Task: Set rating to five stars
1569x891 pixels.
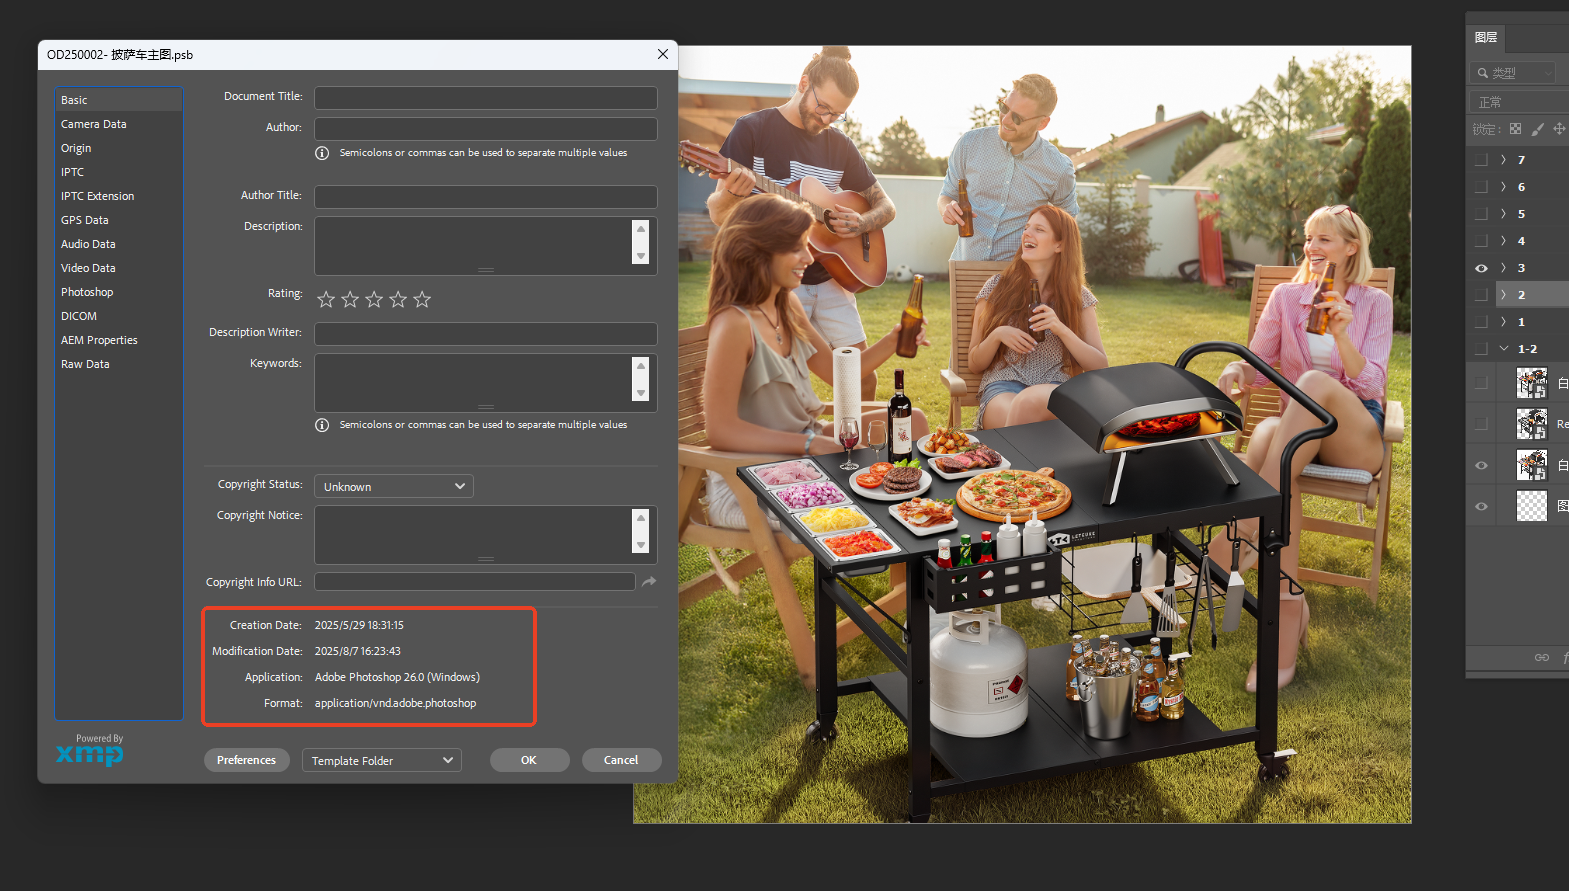Action: pyautogui.click(x=422, y=299)
